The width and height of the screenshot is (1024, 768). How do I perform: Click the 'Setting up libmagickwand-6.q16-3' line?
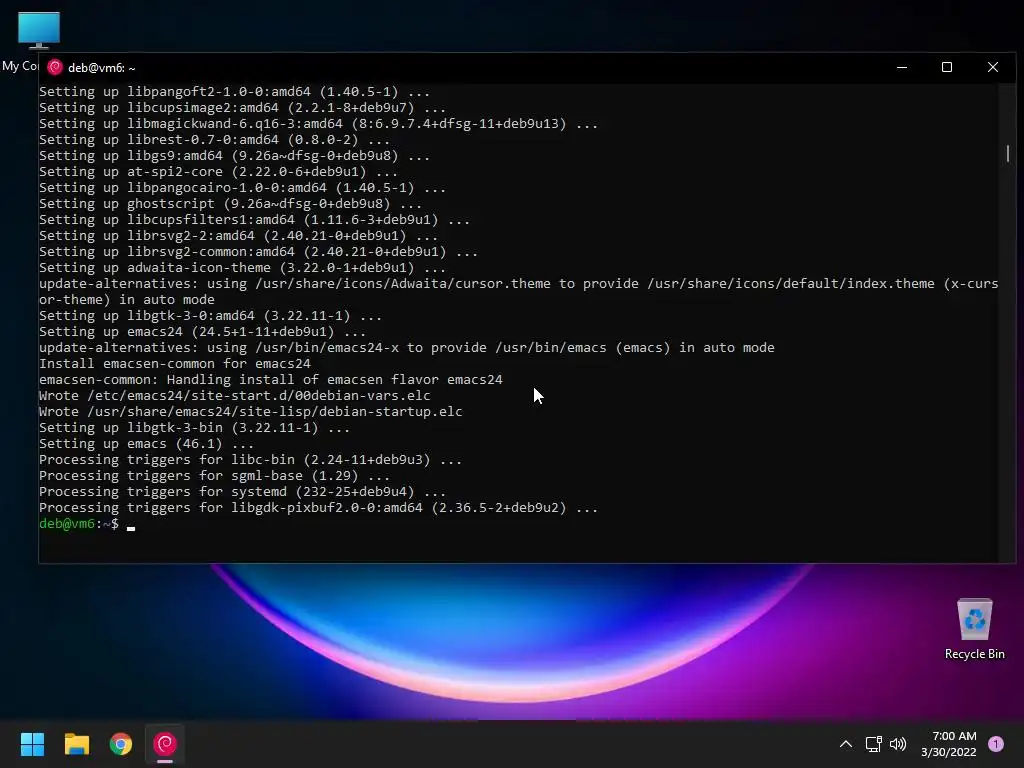[319, 124]
